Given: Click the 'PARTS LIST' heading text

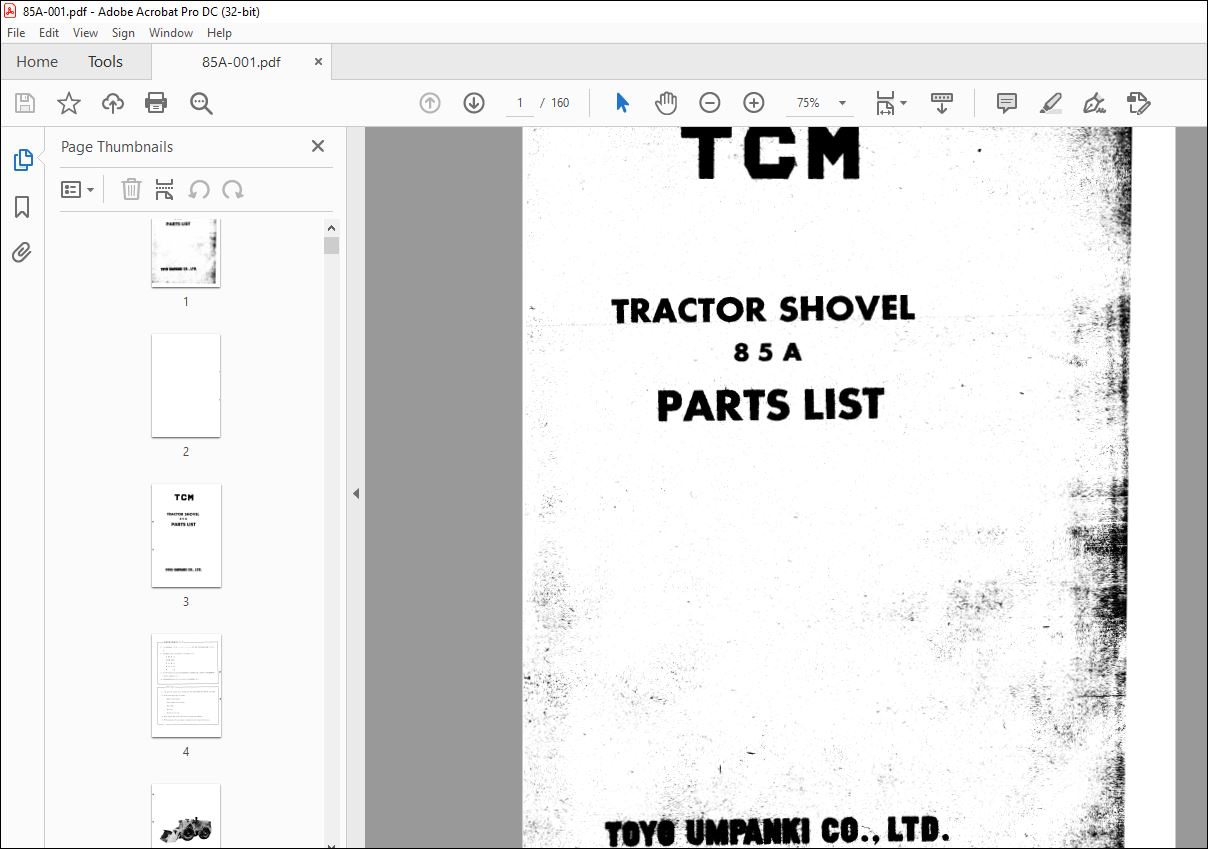Looking at the screenshot, I should (770, 405).
